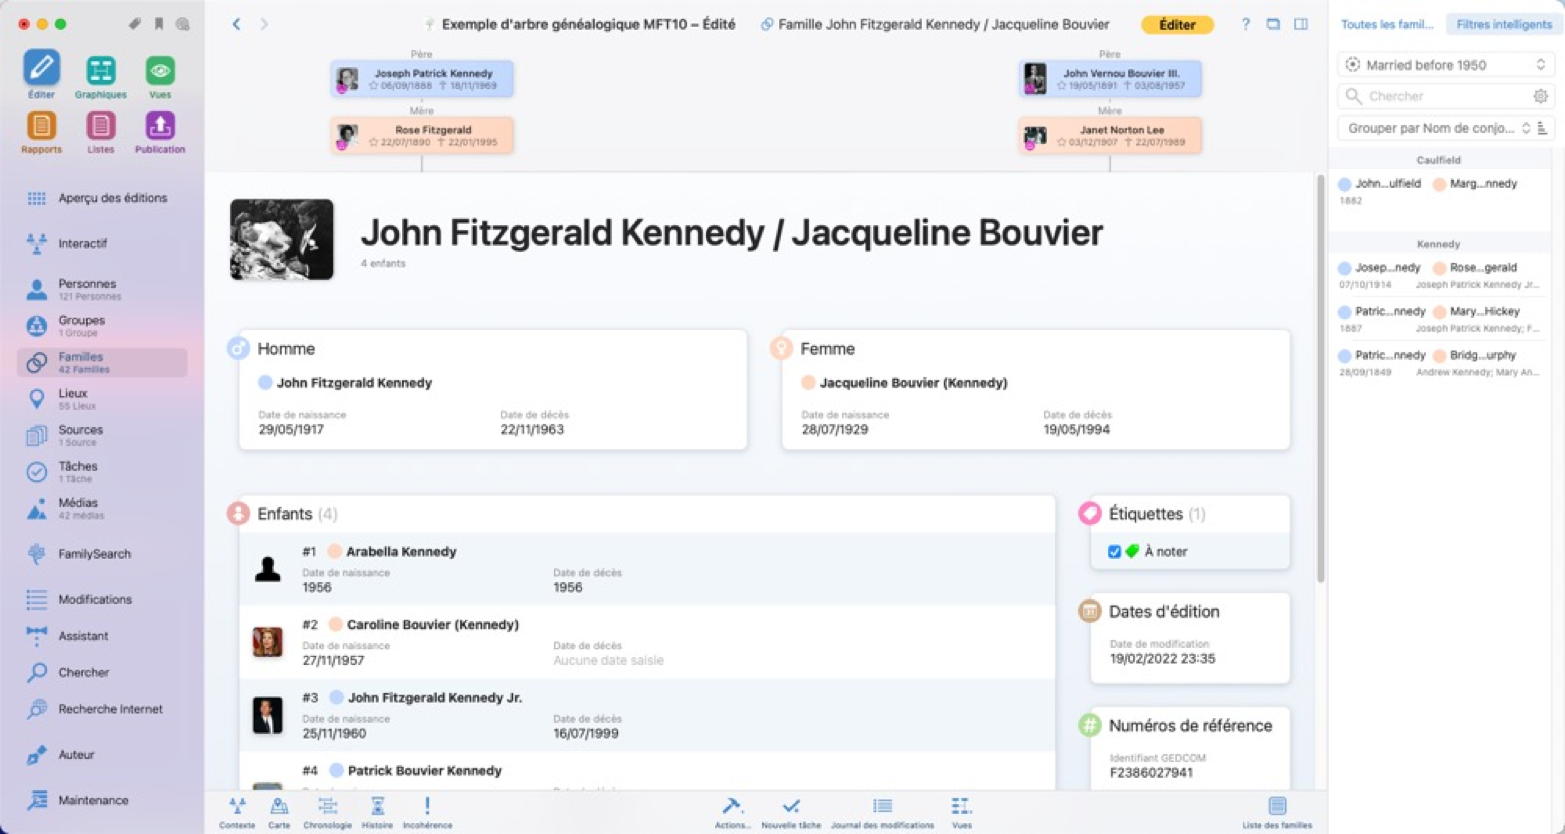This screenshot has height=834, width=1565.
Task: Open the Grouper par Nom dropdown
Action: click(x=1435, y=128)
